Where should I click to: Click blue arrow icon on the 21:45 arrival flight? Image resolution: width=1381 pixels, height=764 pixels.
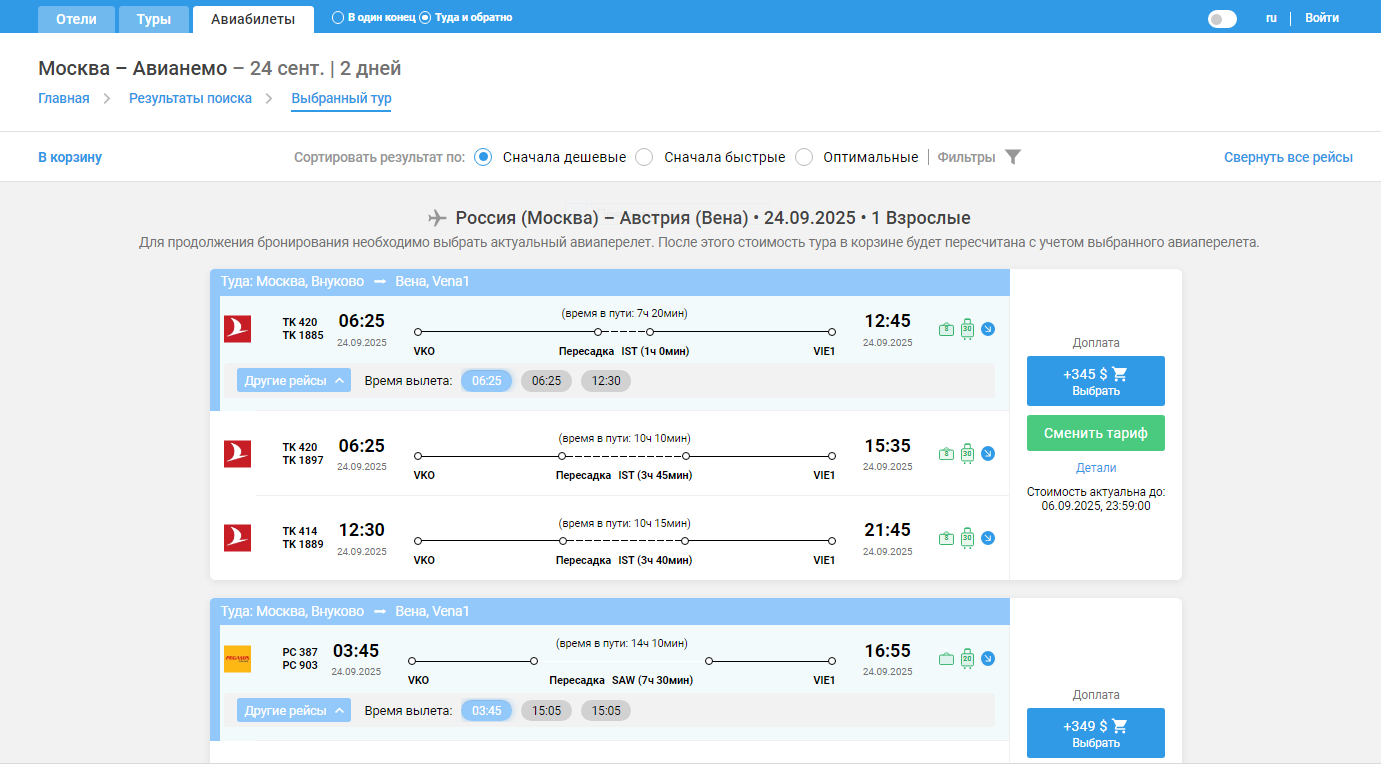pos(988,538)
